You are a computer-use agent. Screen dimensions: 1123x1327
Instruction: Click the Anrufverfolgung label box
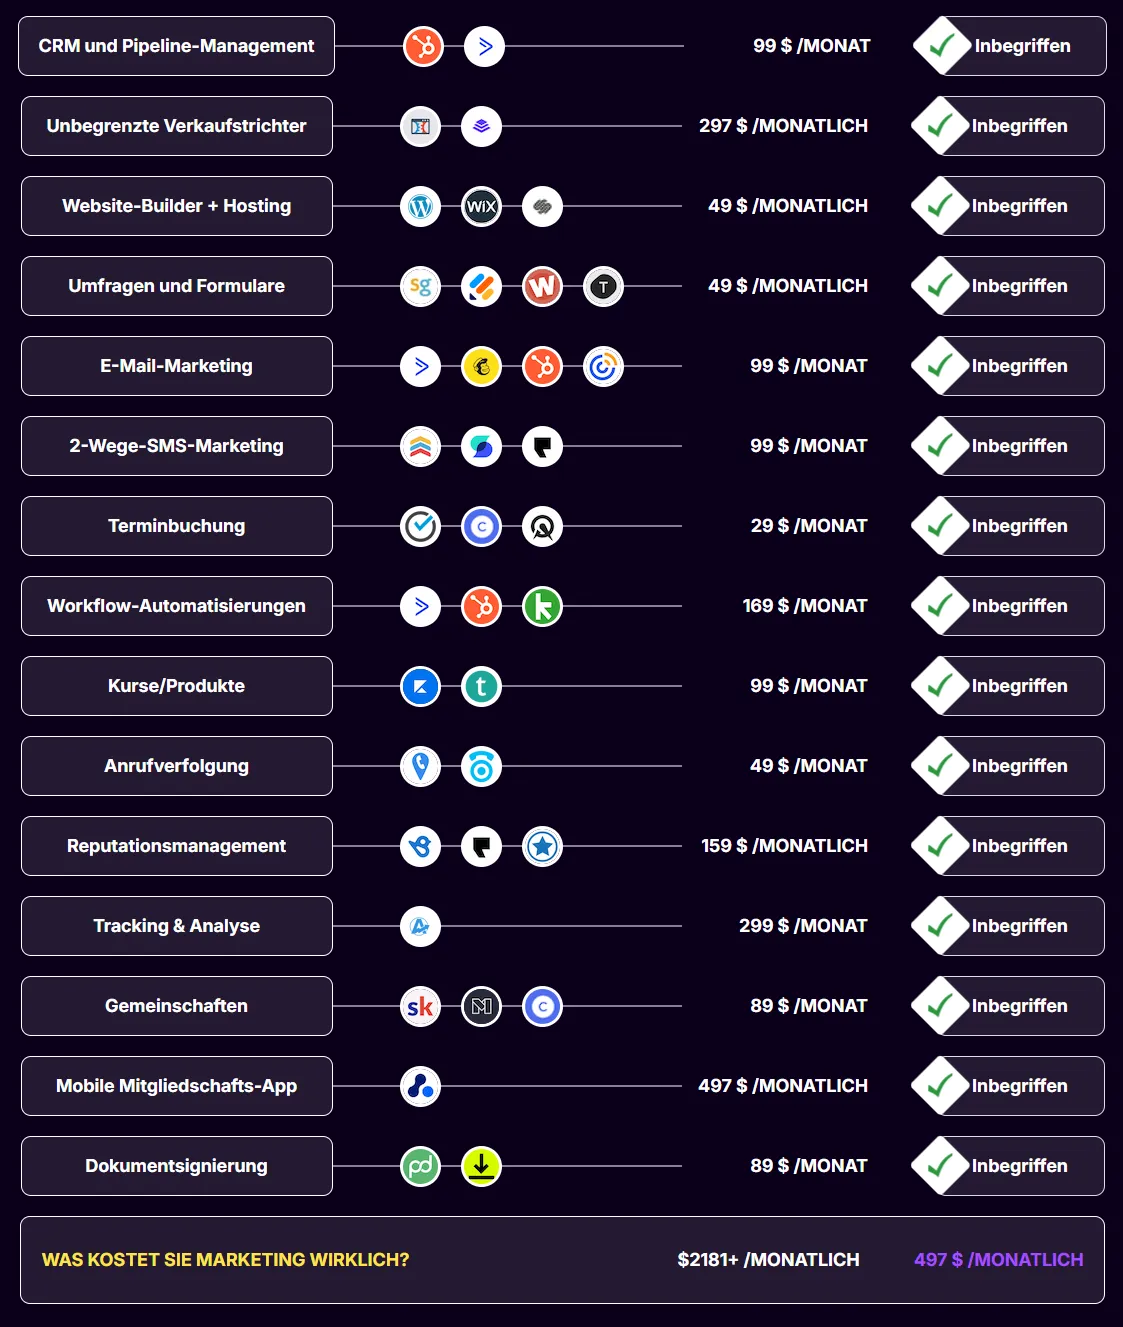(177, 766)
